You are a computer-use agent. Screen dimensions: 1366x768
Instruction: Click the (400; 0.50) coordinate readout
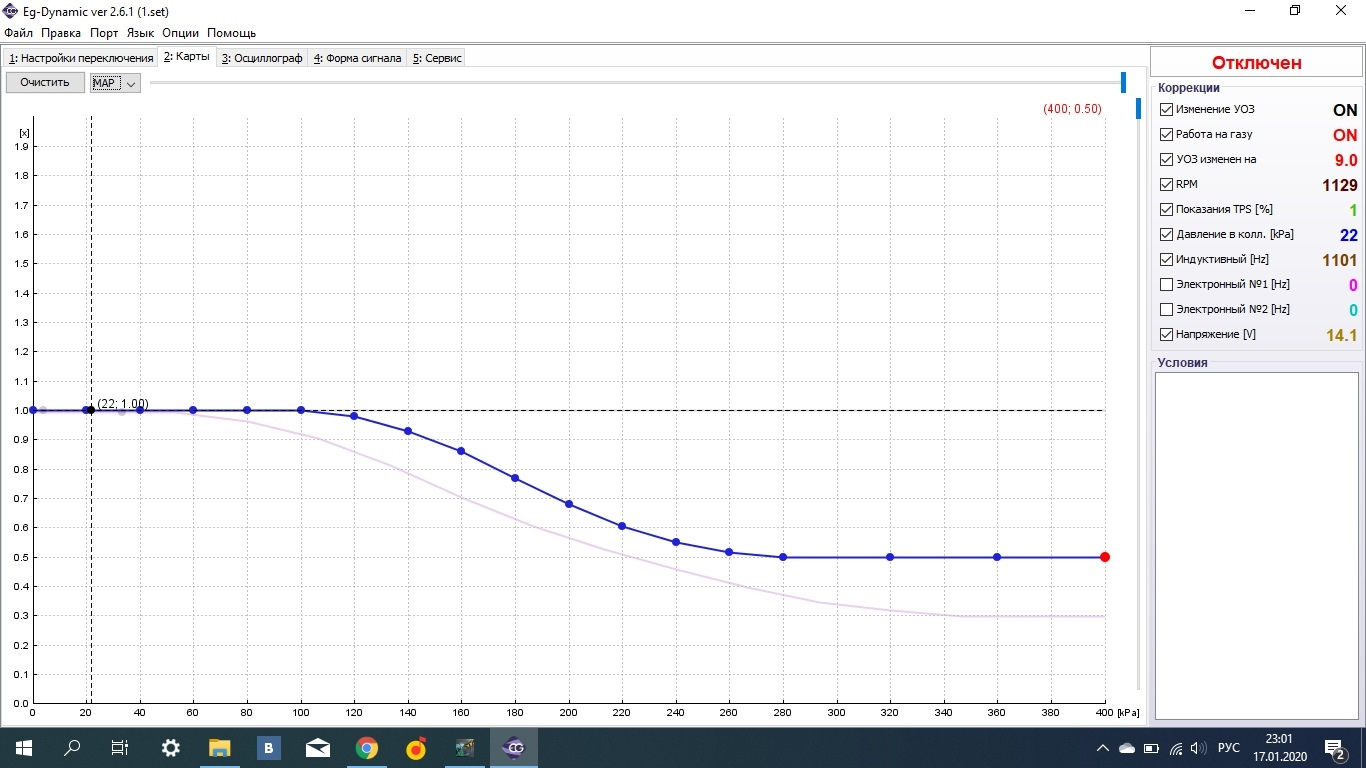pyautogui.click(x=1071, y=109)
